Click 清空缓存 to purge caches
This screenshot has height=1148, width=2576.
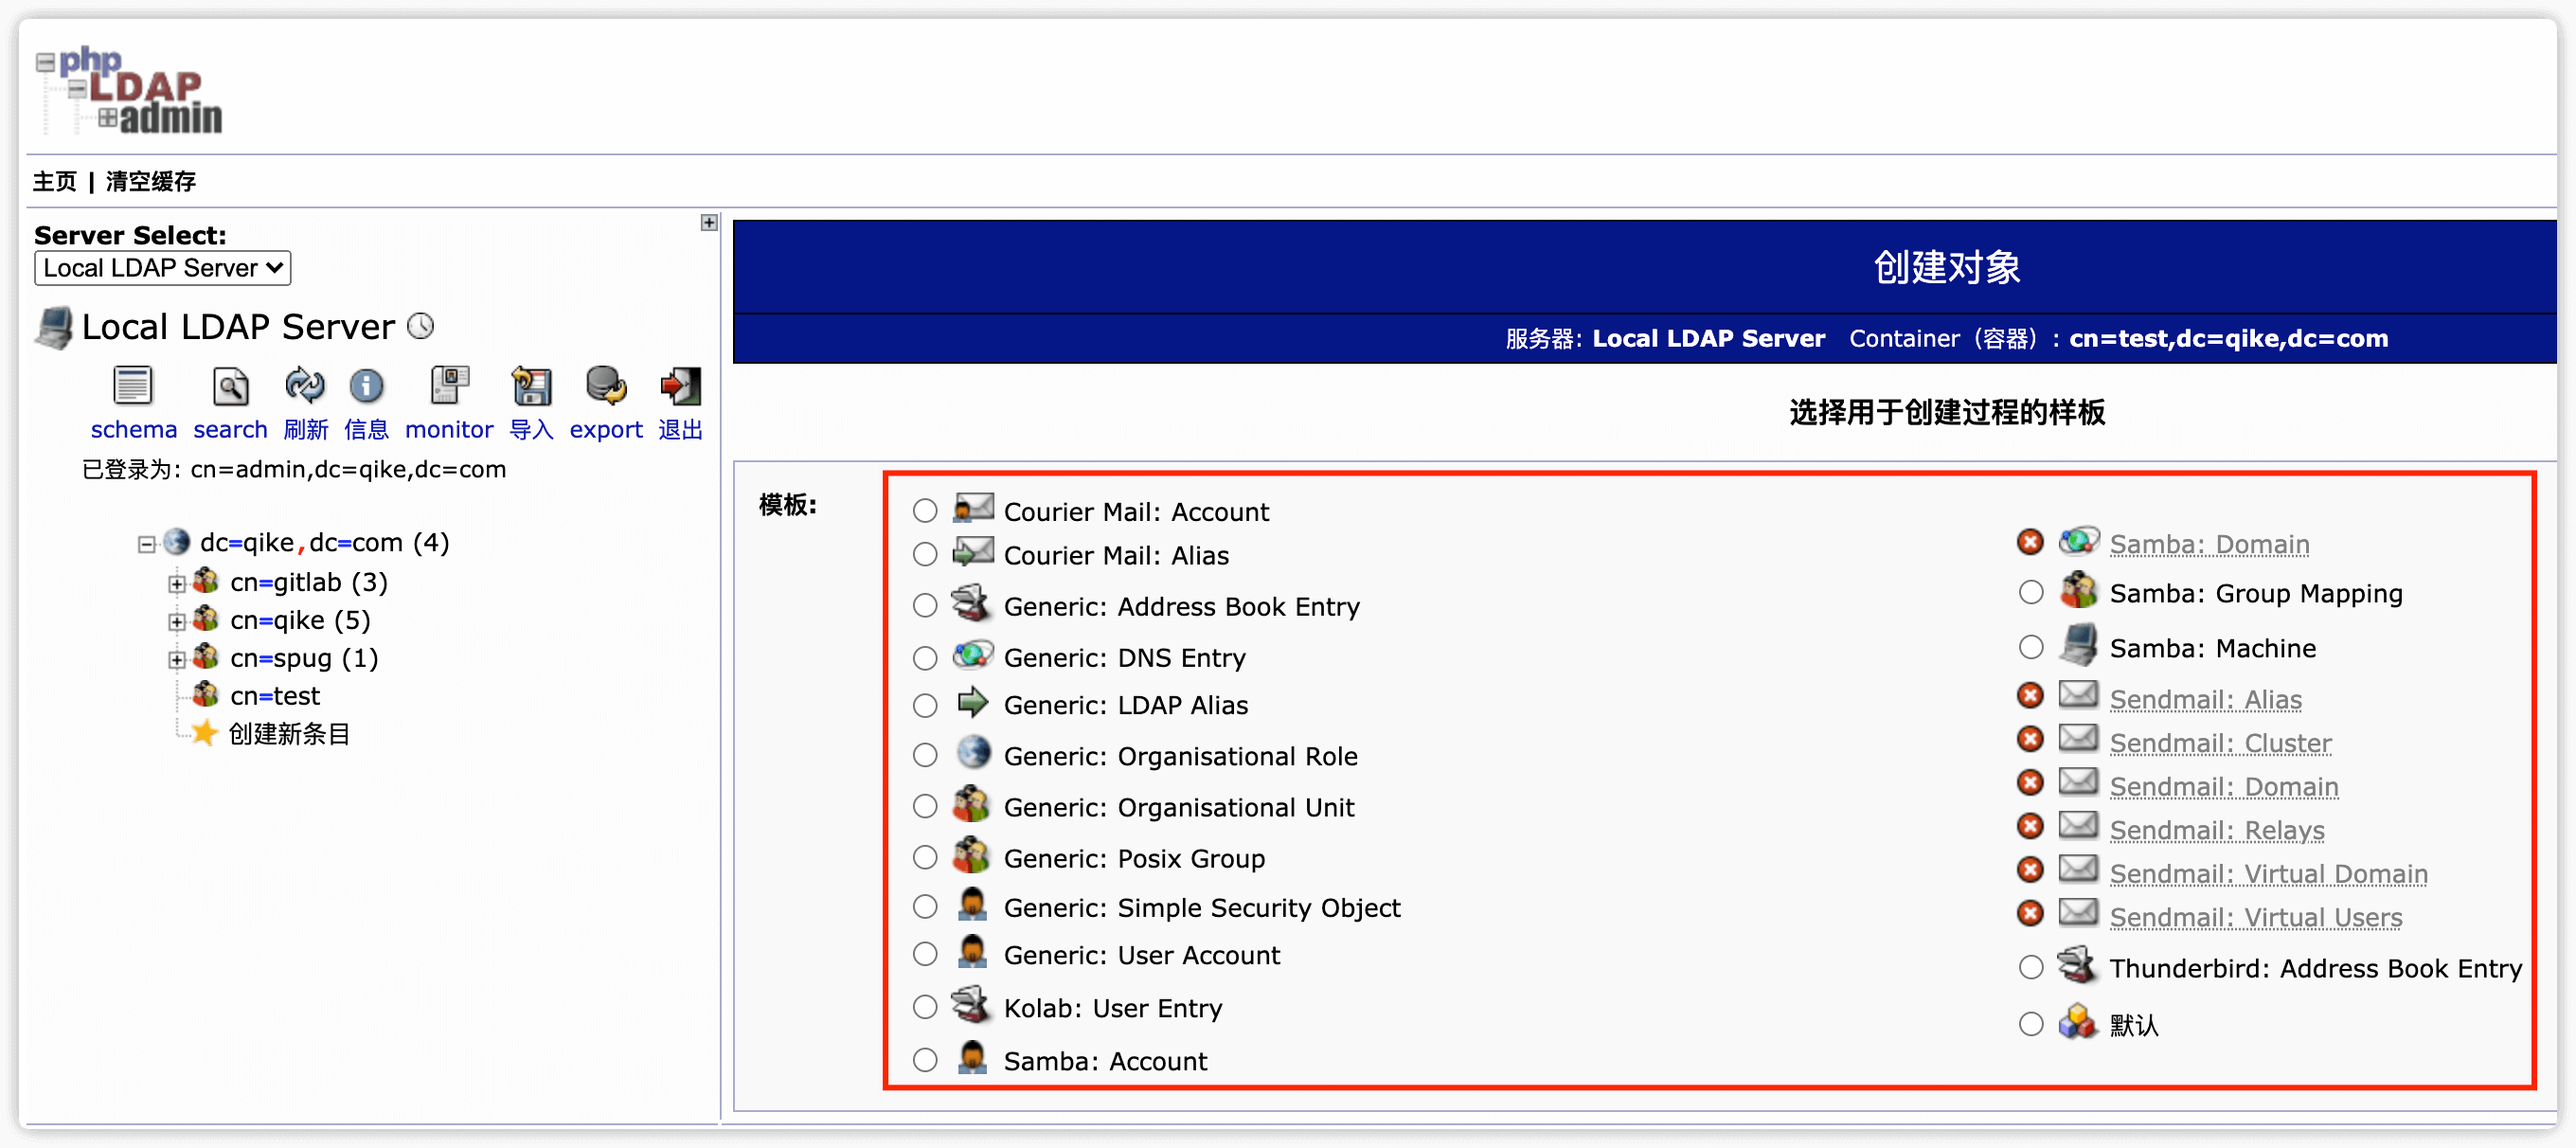pyautogui.click(x=151, y=181)
